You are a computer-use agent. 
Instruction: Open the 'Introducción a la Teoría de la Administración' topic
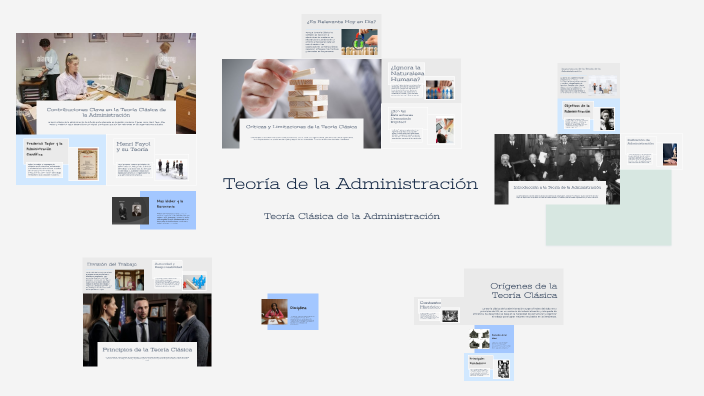(557, 169)
